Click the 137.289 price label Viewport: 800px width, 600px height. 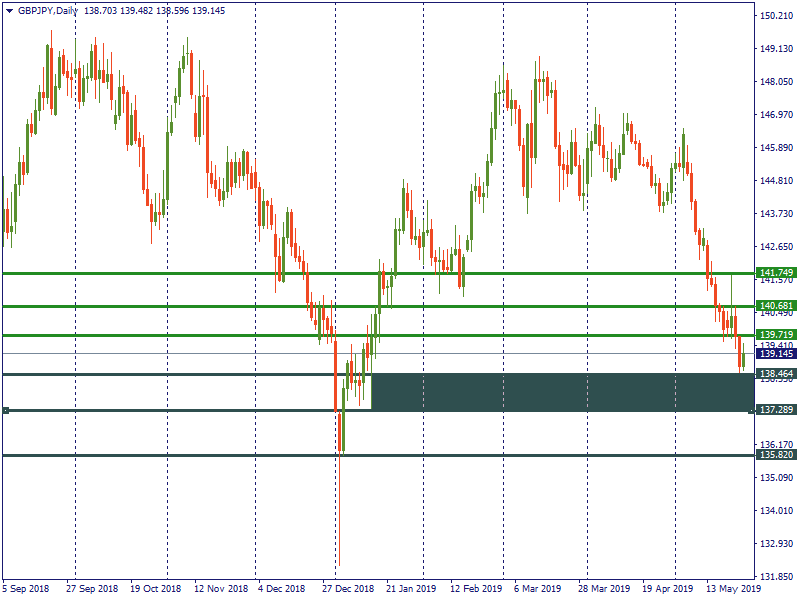point(776,410)
